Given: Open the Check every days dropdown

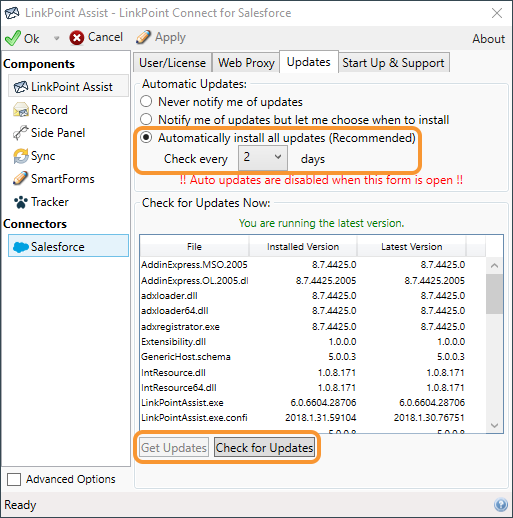Looking at the screenshot, I should 263,157.
